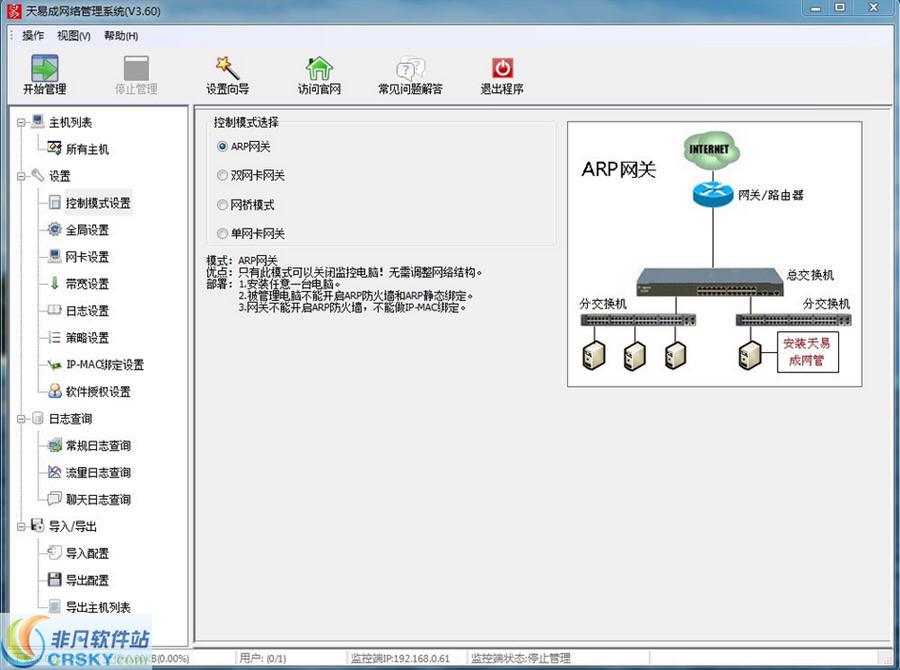Screen dimensions: 900x670
Task: Minimize the 天易成网络管理系统 window
Action: point(816,8)
